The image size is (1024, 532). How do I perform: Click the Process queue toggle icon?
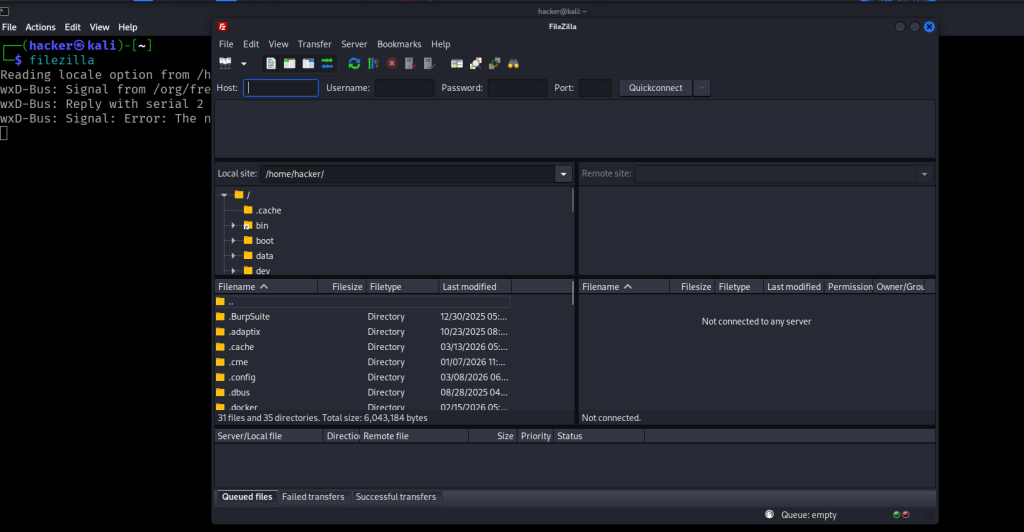click(372, 63)
